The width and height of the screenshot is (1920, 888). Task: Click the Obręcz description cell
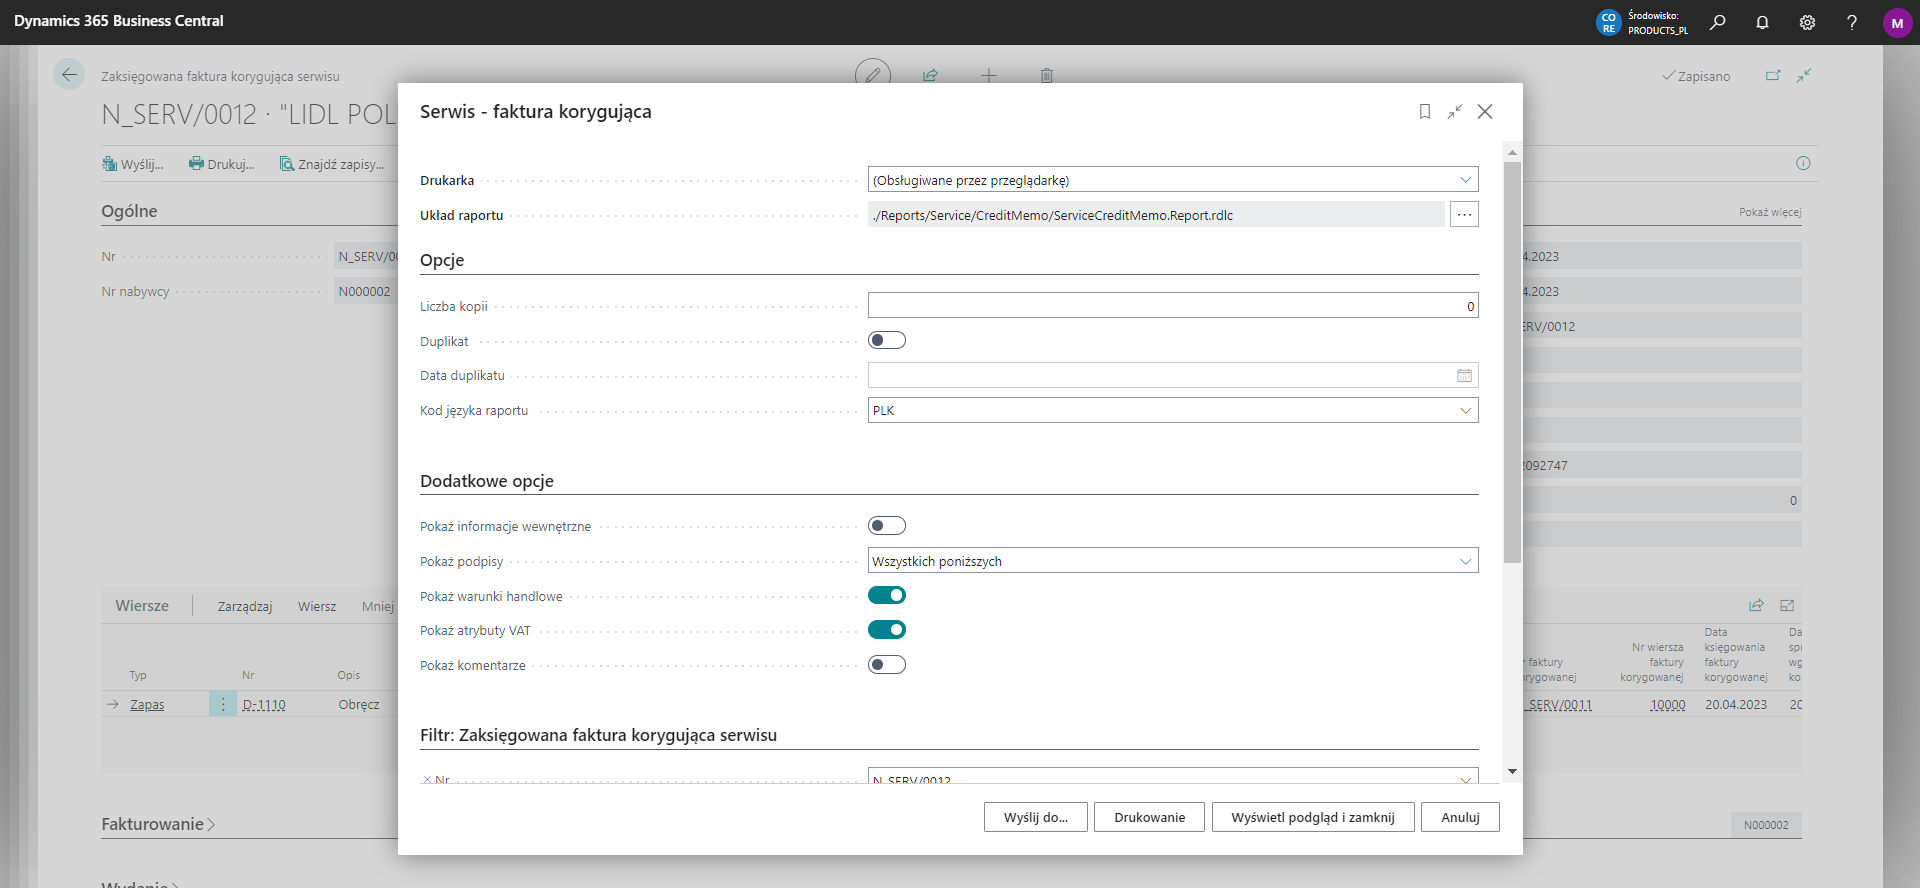[x=359, y=704]
